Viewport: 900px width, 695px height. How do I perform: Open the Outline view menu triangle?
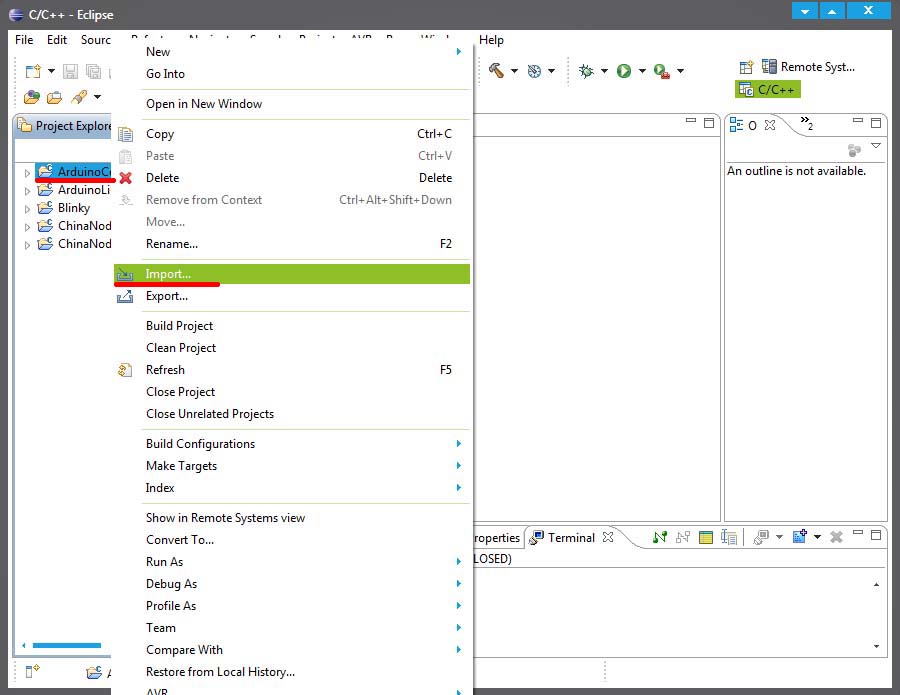click(876, 146)
